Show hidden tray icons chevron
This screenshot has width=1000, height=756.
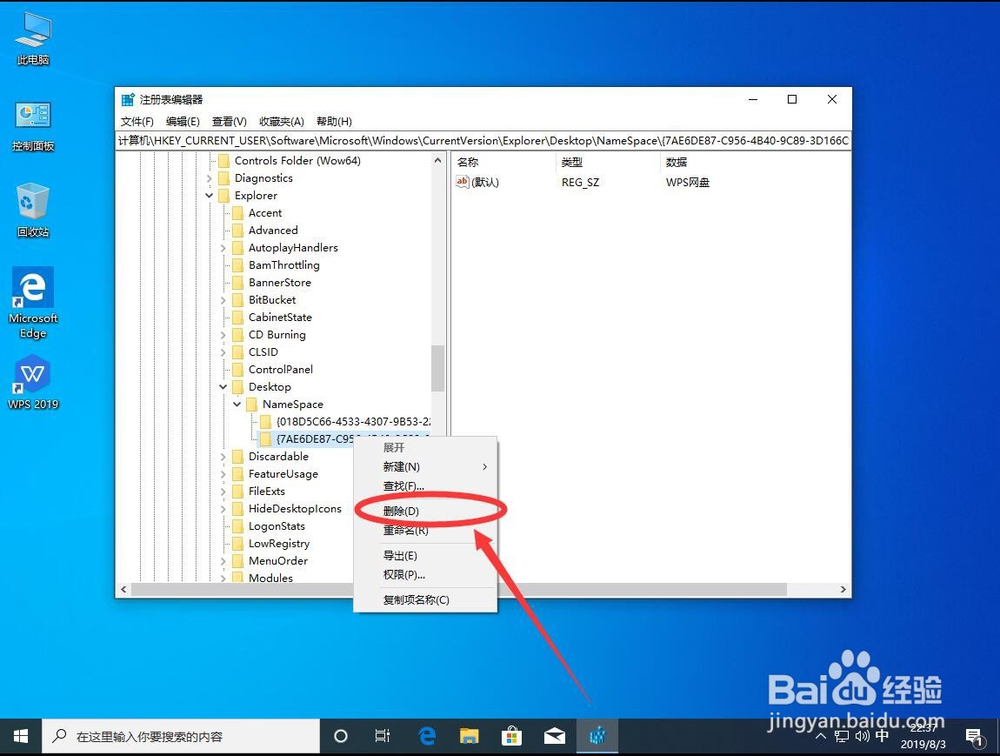click(x=821, y=736)
